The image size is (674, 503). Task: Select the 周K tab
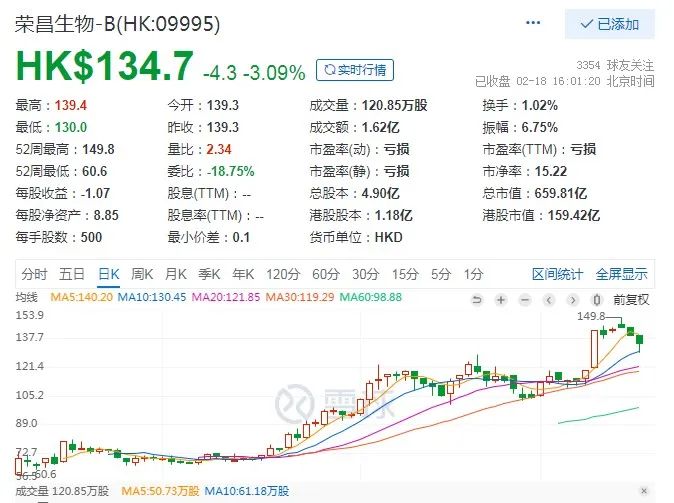[x=142, y=274]
